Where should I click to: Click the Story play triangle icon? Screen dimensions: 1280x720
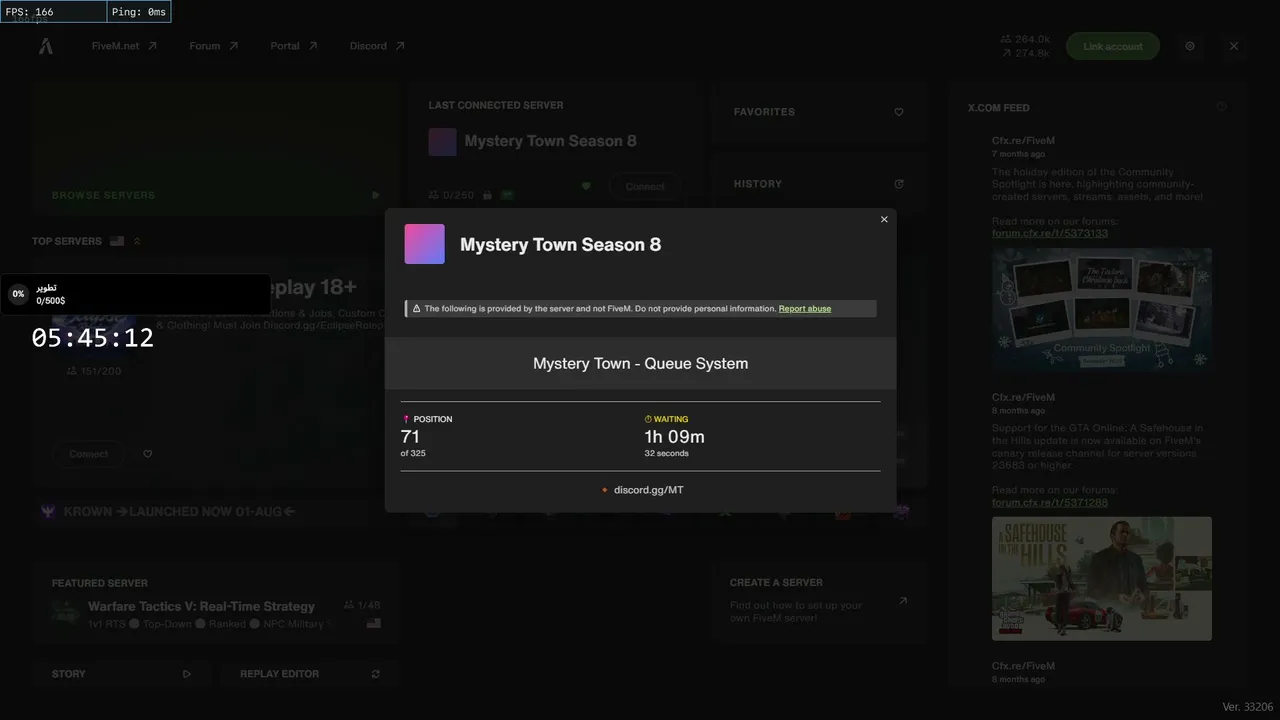click(187, 674)
